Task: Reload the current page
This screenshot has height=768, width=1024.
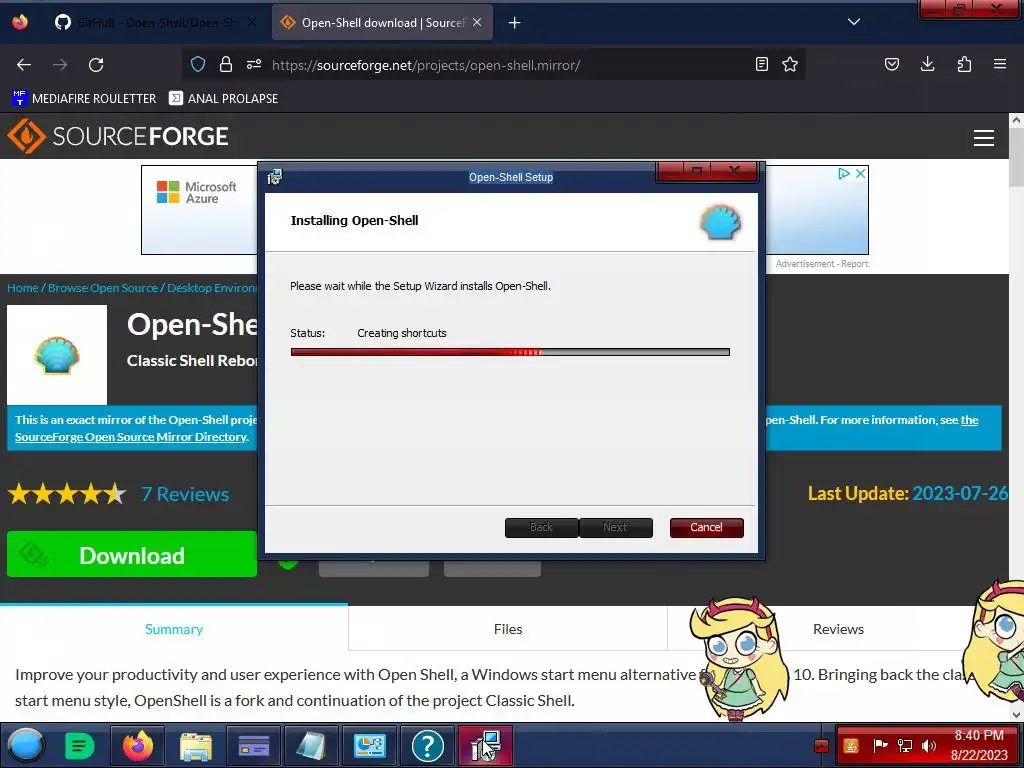Action: pyautogui.click(x=96, y=65)
